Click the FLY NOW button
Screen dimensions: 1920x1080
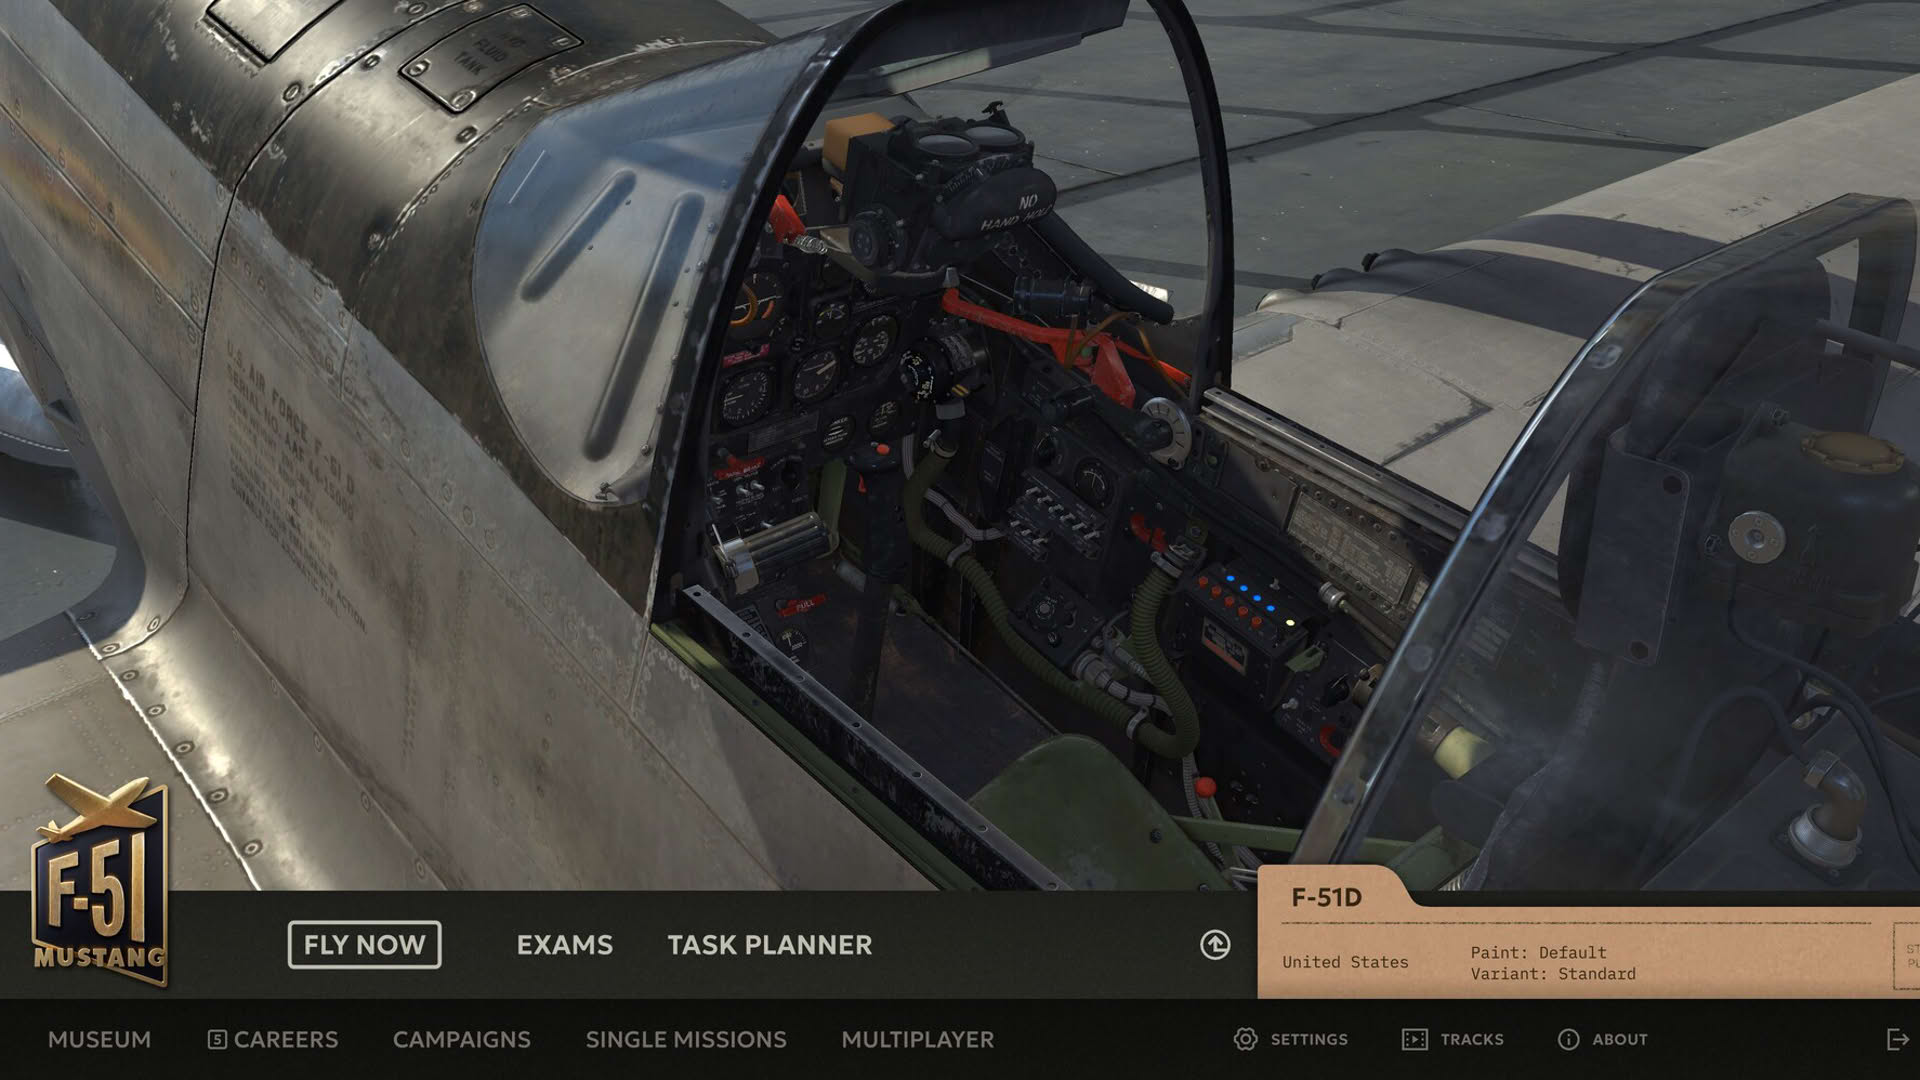(x=364, y=945)
